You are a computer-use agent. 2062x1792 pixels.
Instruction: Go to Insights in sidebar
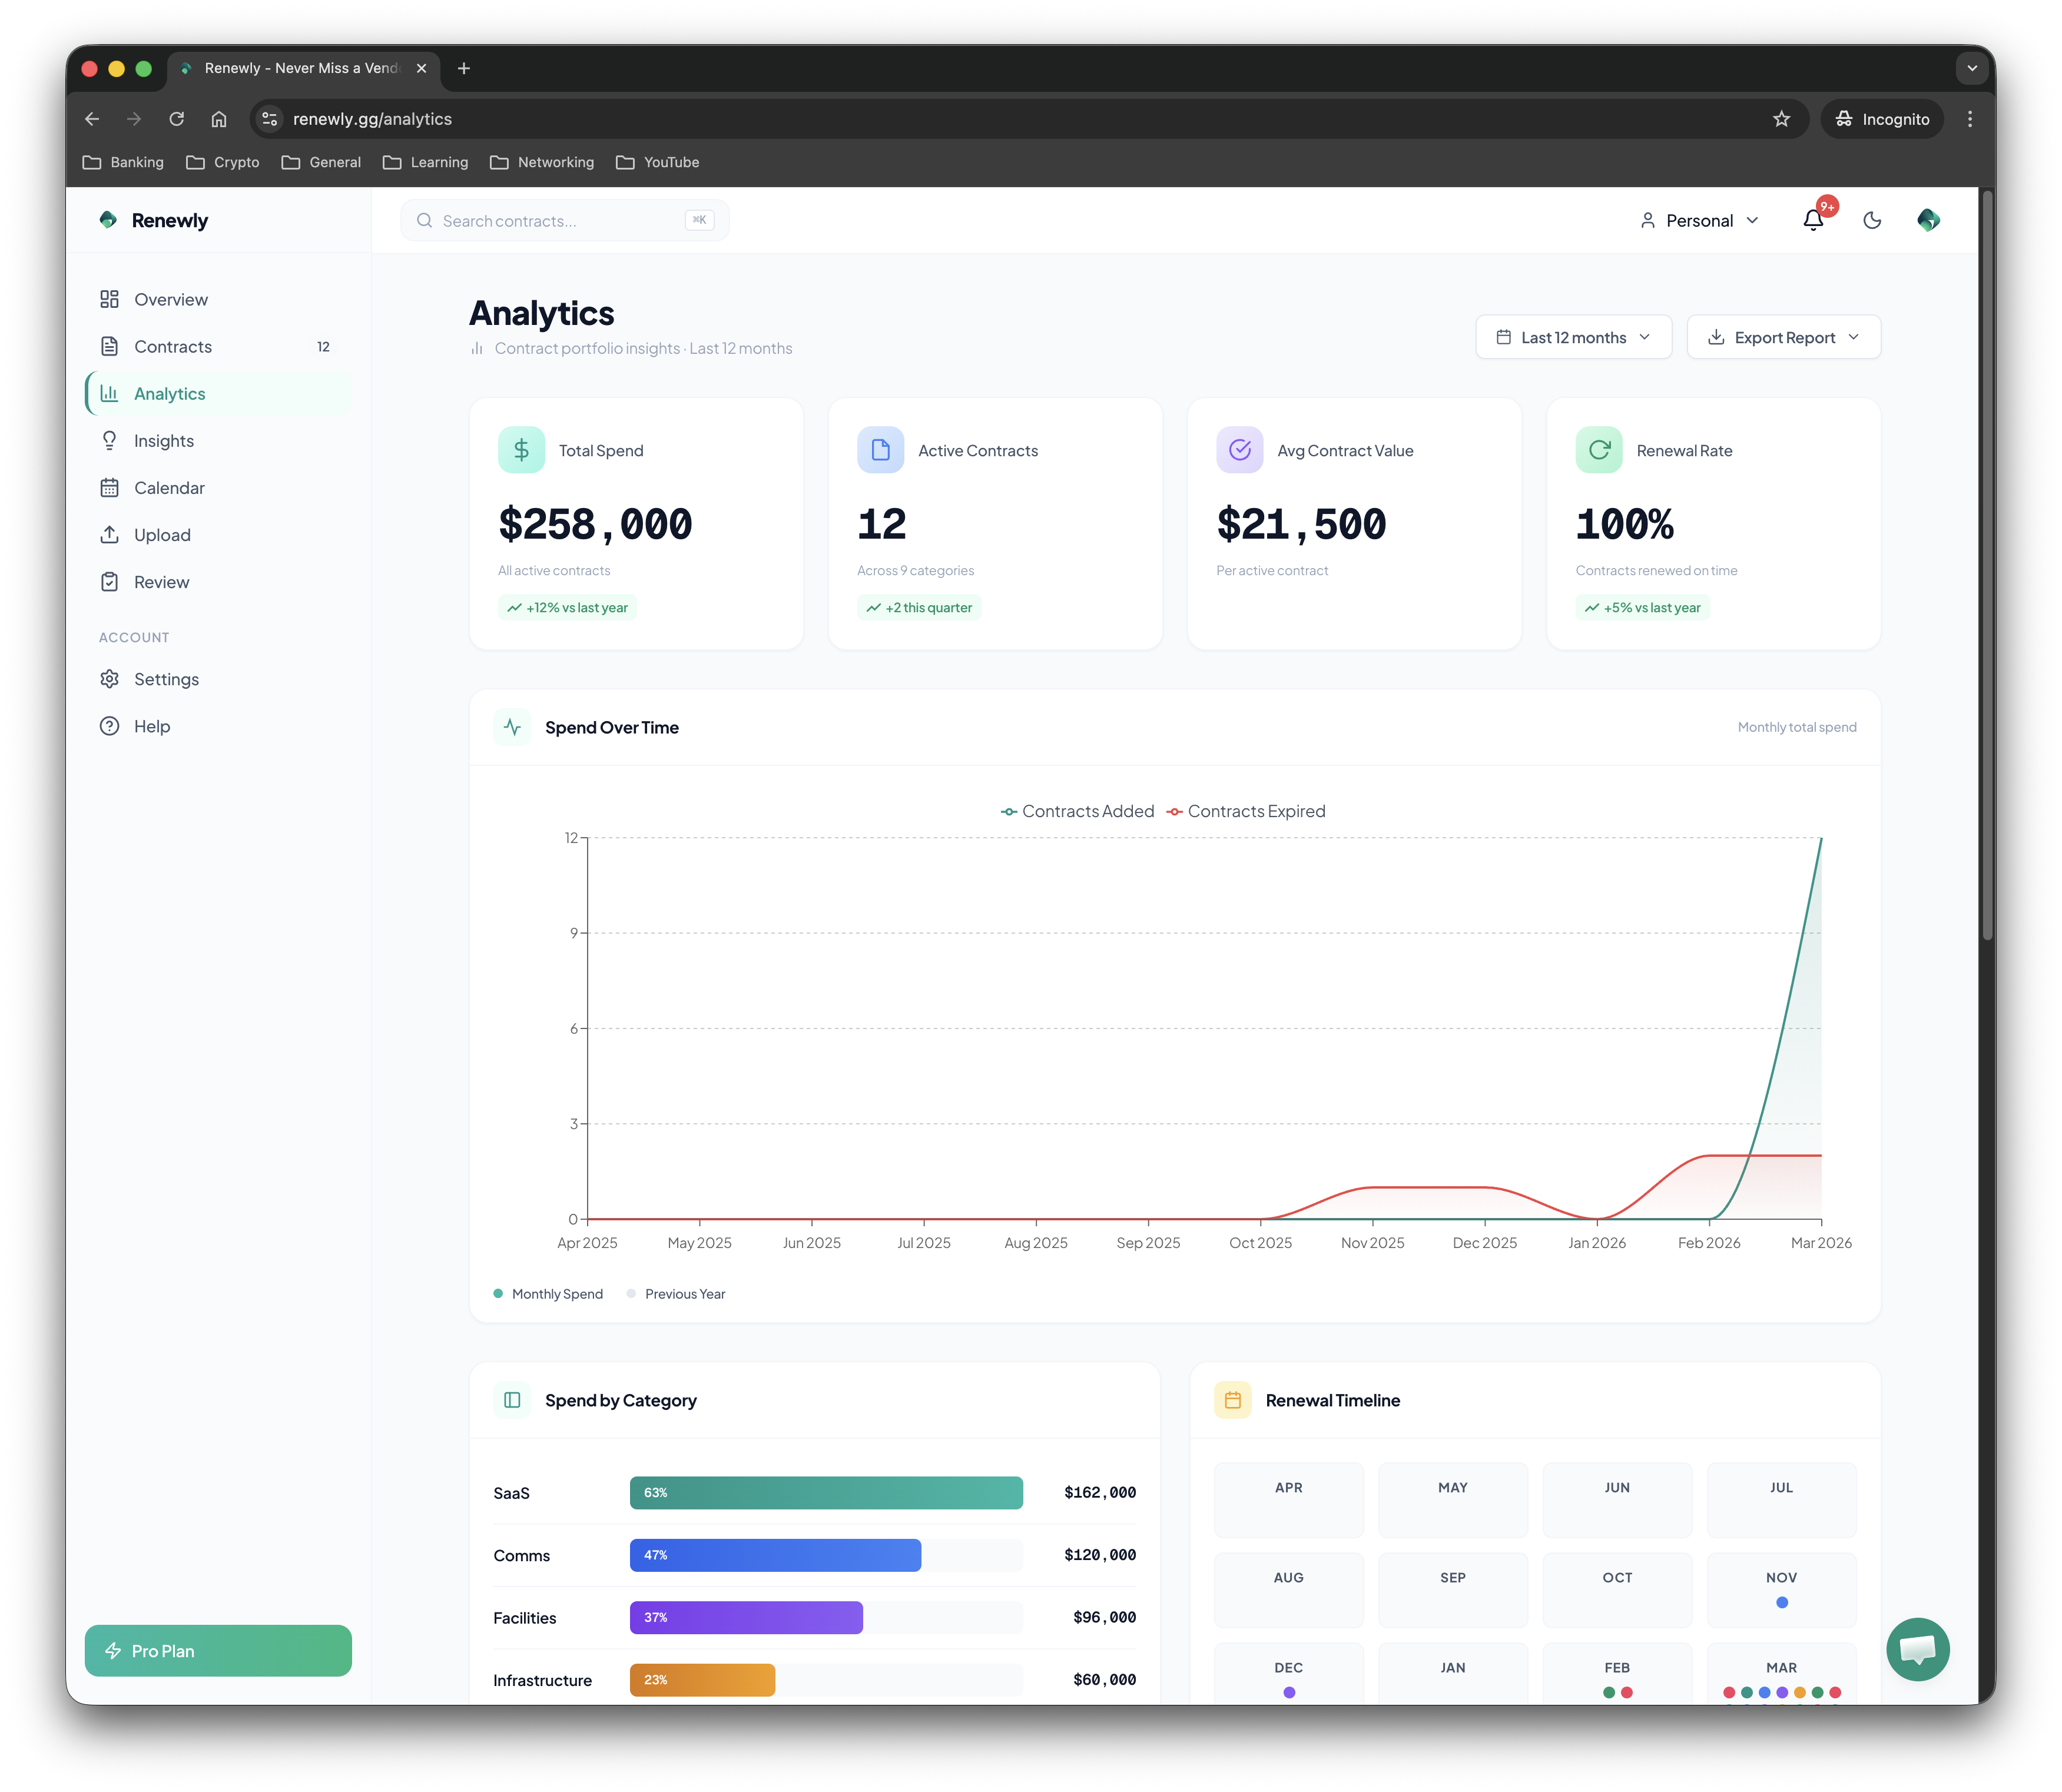164,441
